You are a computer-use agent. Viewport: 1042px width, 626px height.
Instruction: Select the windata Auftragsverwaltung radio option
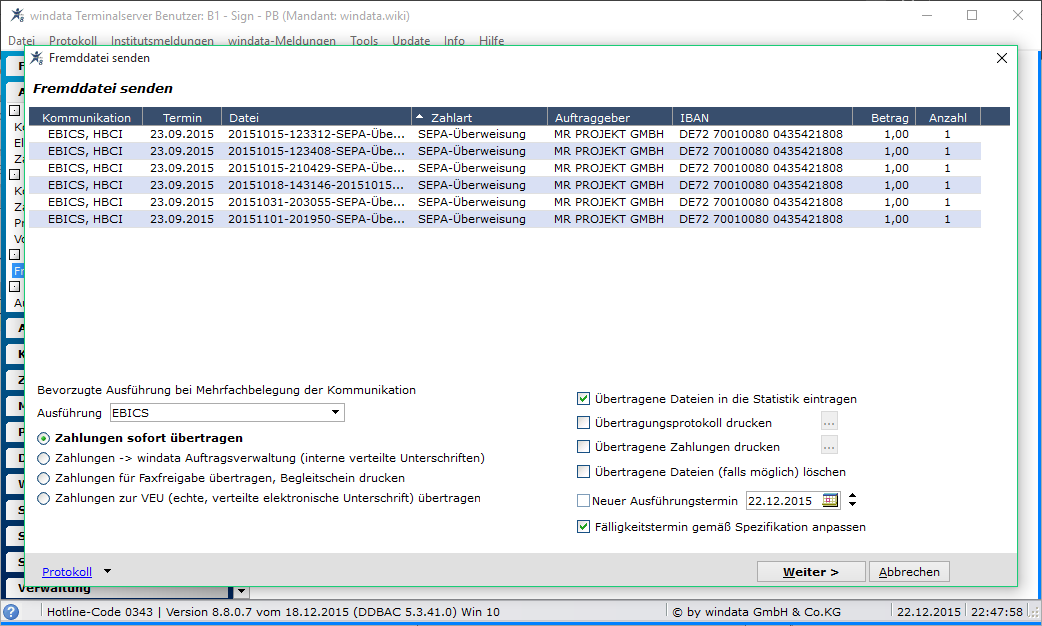click(x=44, y=459)
